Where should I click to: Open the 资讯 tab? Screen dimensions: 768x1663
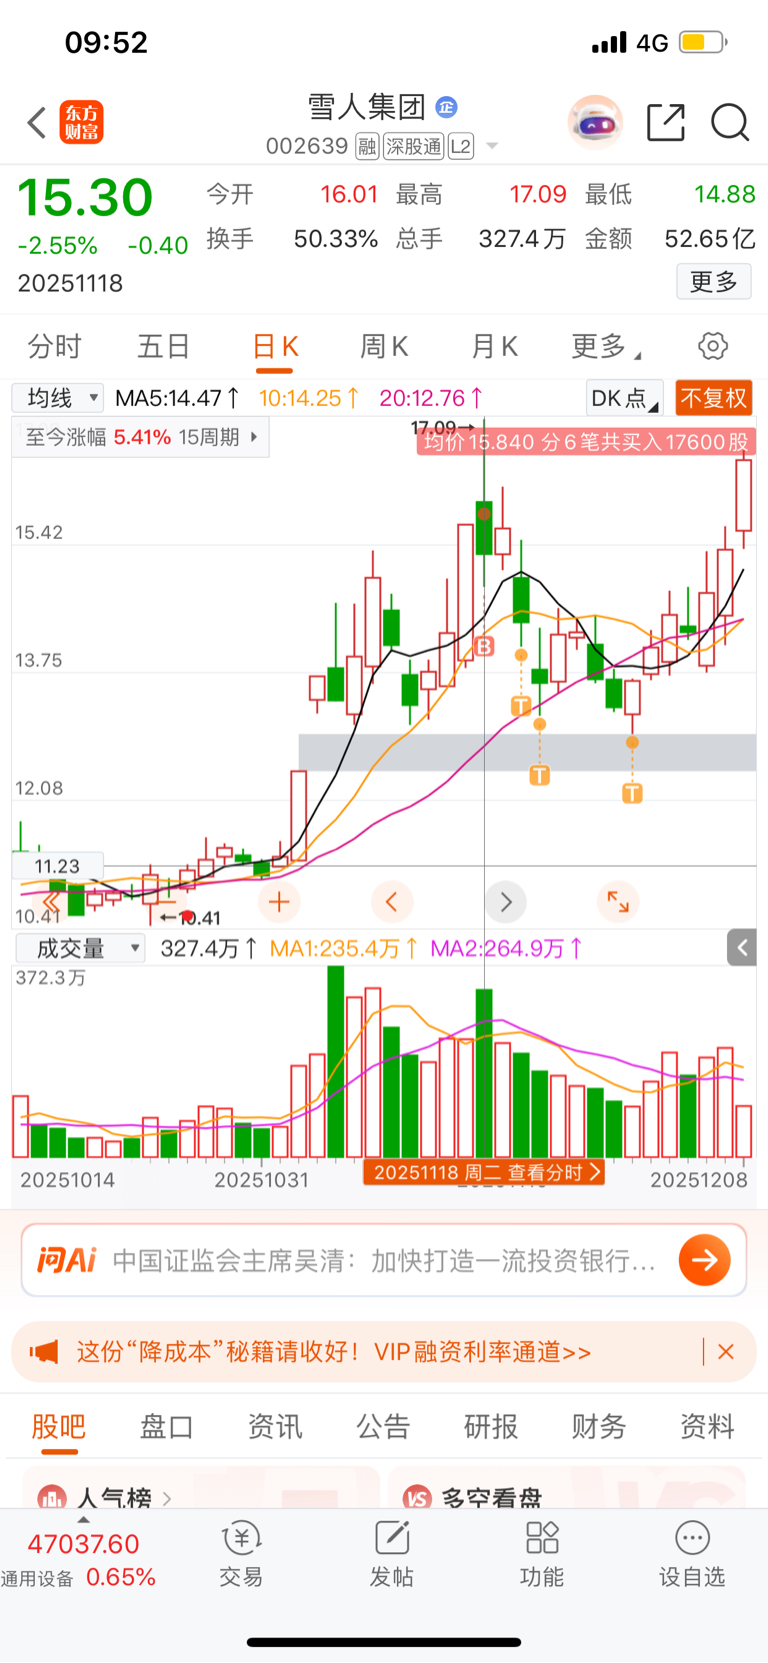click(275, 1426)
